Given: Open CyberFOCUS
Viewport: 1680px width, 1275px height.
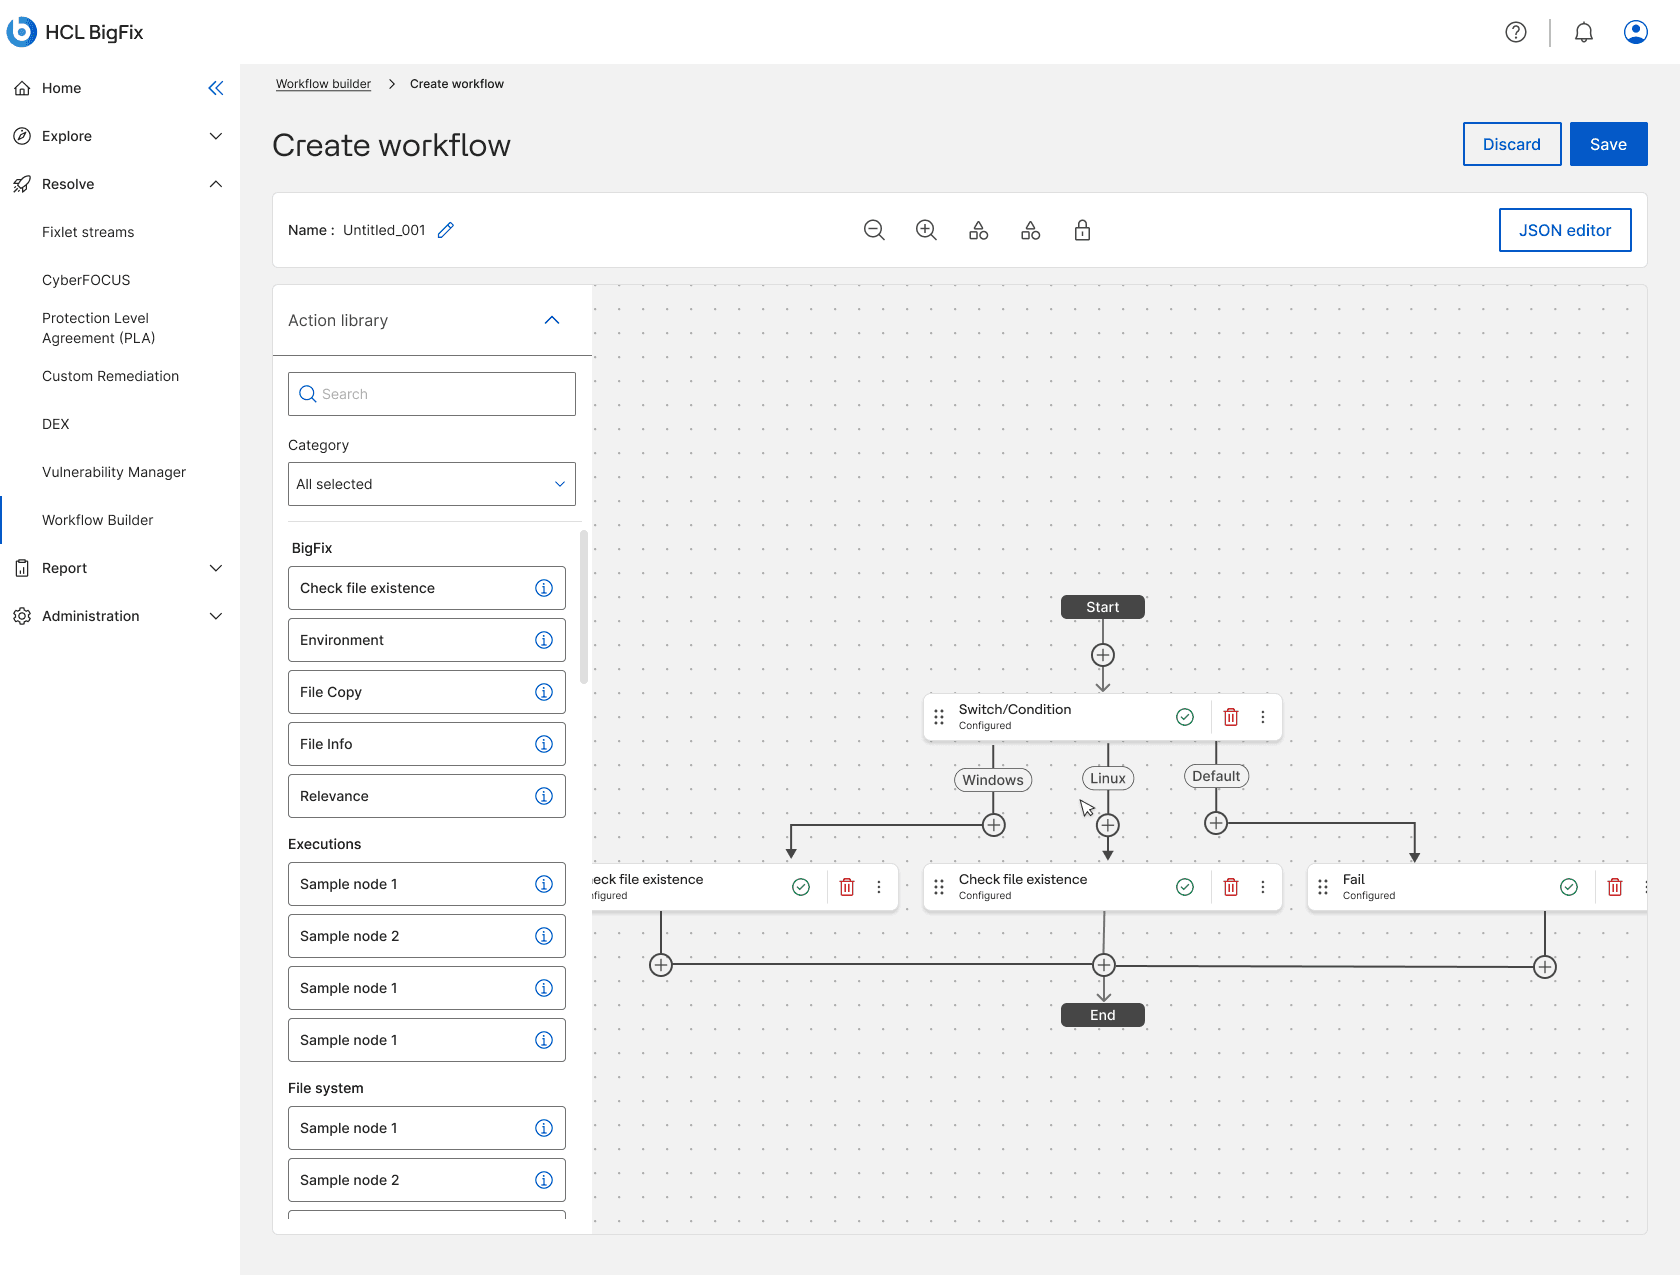Looking at the screenshot, I should [x=86, y=280].
